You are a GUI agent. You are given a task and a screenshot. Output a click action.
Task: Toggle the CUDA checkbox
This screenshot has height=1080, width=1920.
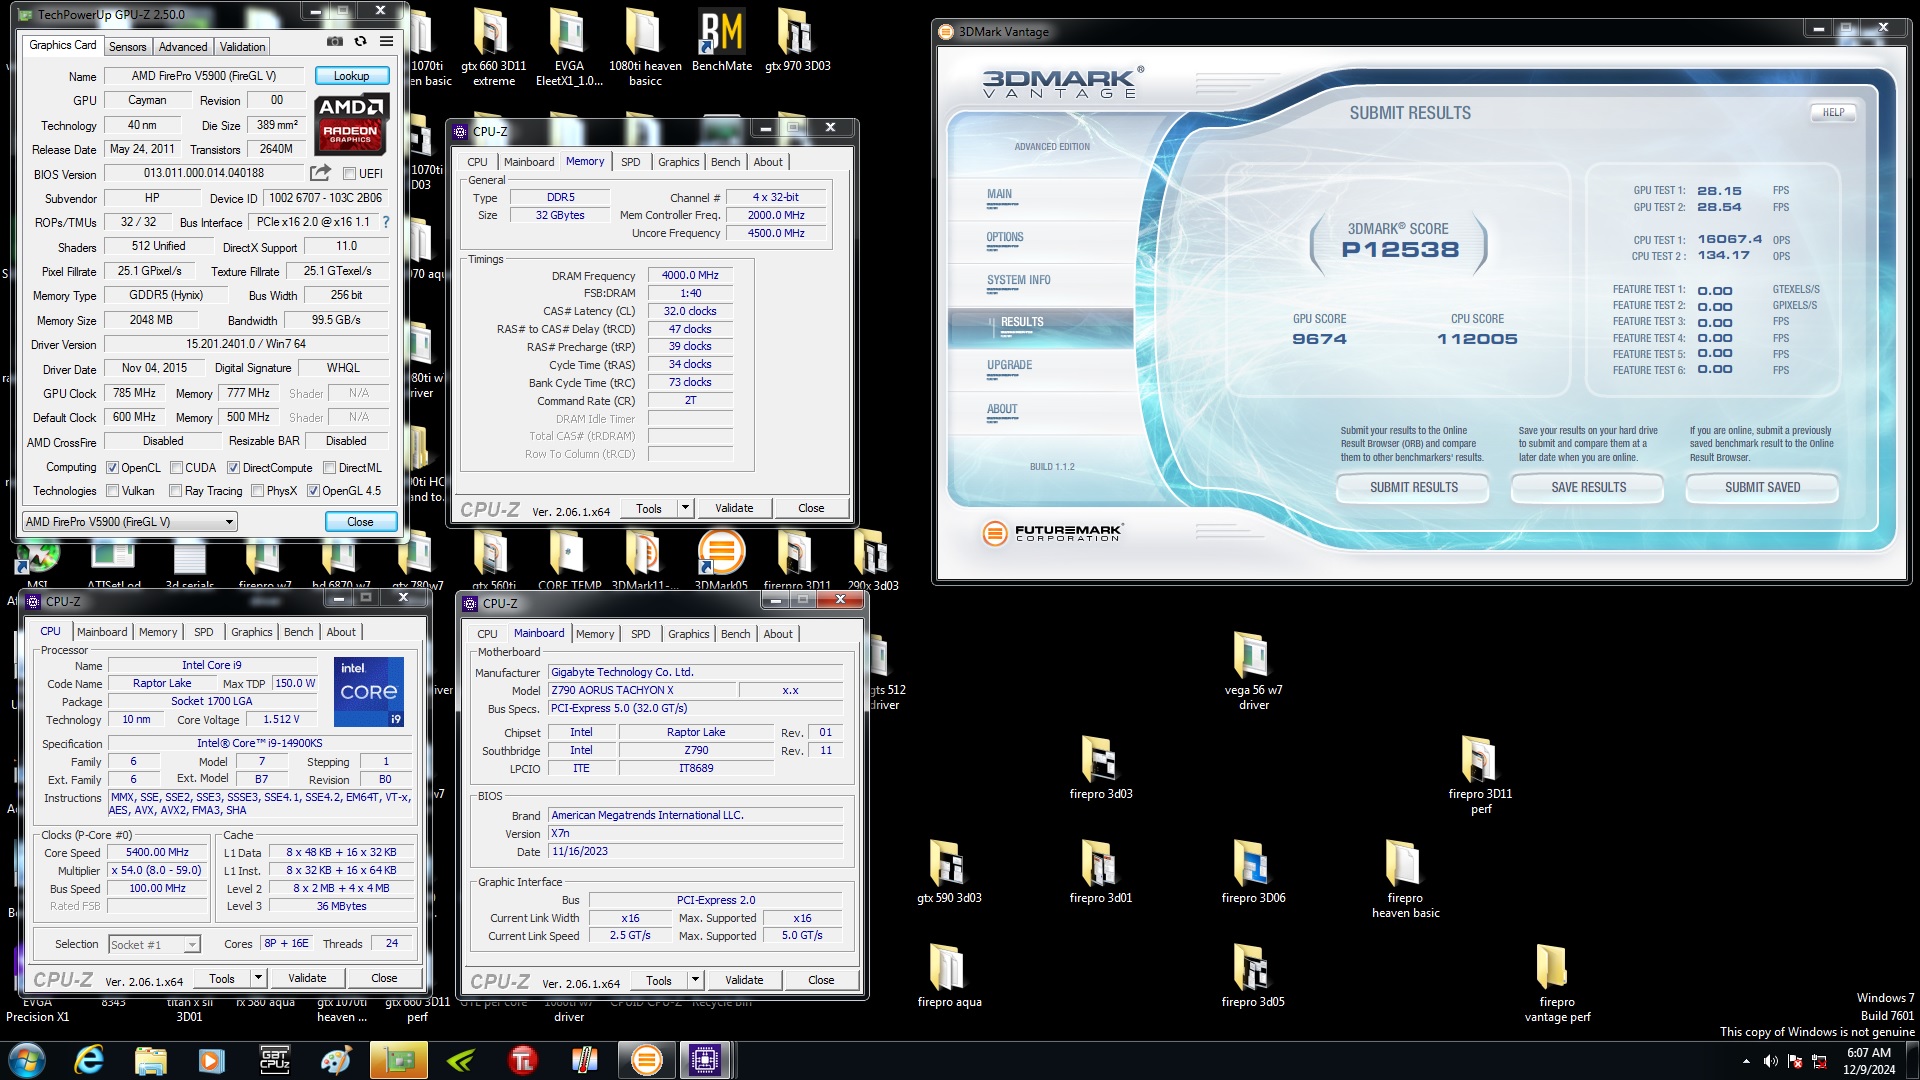[x=176, y=467]
